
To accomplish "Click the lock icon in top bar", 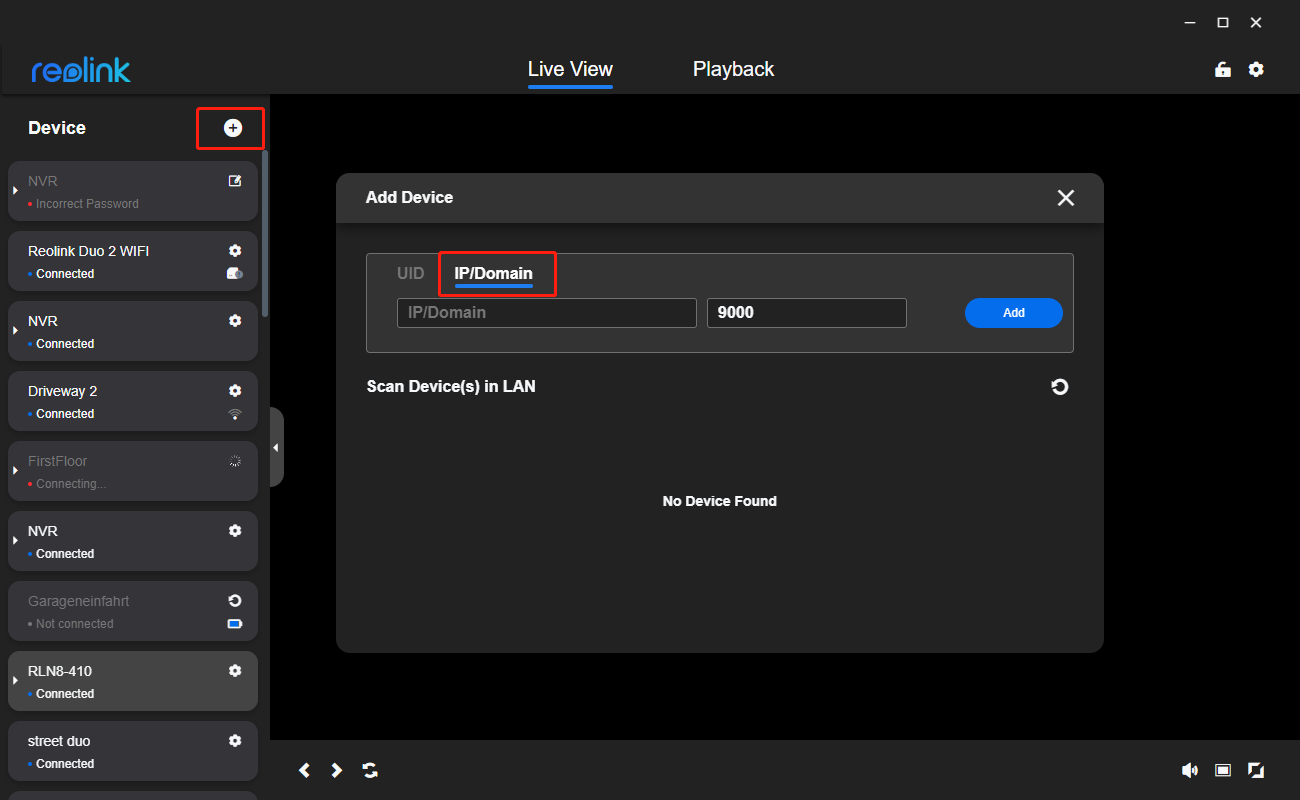I will point(1222,69).
